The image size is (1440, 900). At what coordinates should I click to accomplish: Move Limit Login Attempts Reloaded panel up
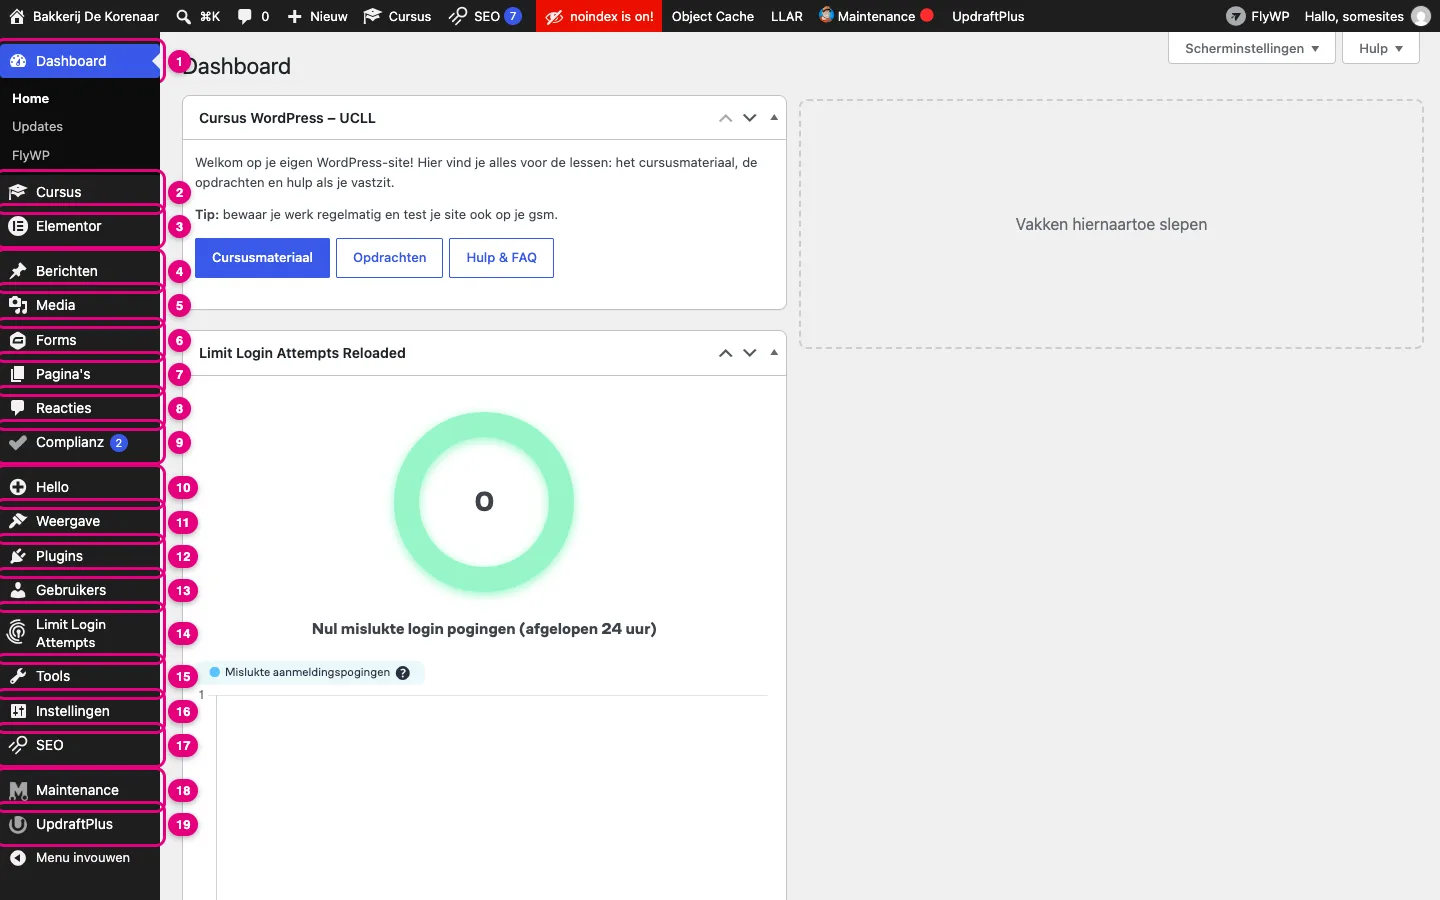pyautogui.click(x=726, y=353)
